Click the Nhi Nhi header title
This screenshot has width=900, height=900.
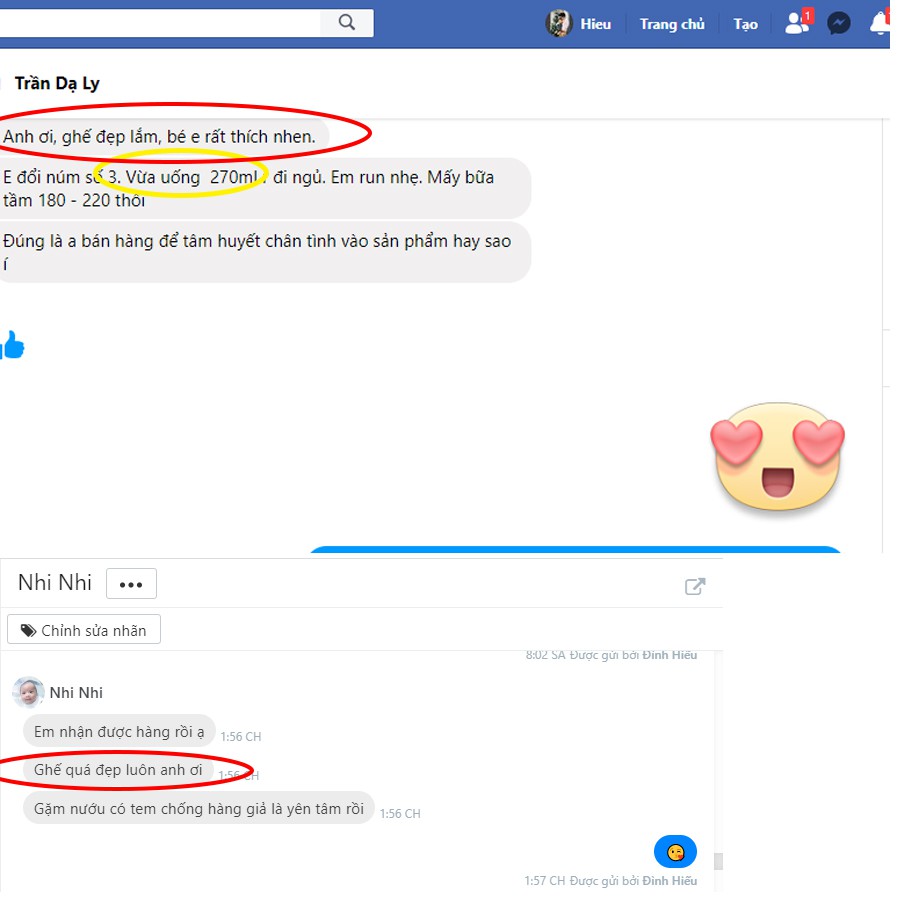click(55, 583)
